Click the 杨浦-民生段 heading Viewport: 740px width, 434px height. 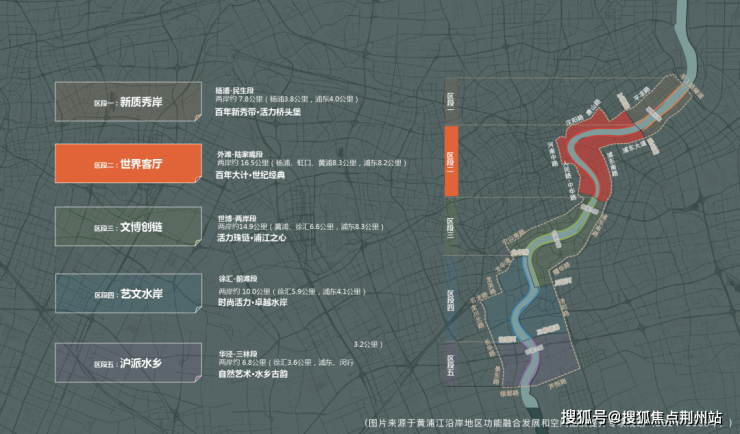[235, 91]
